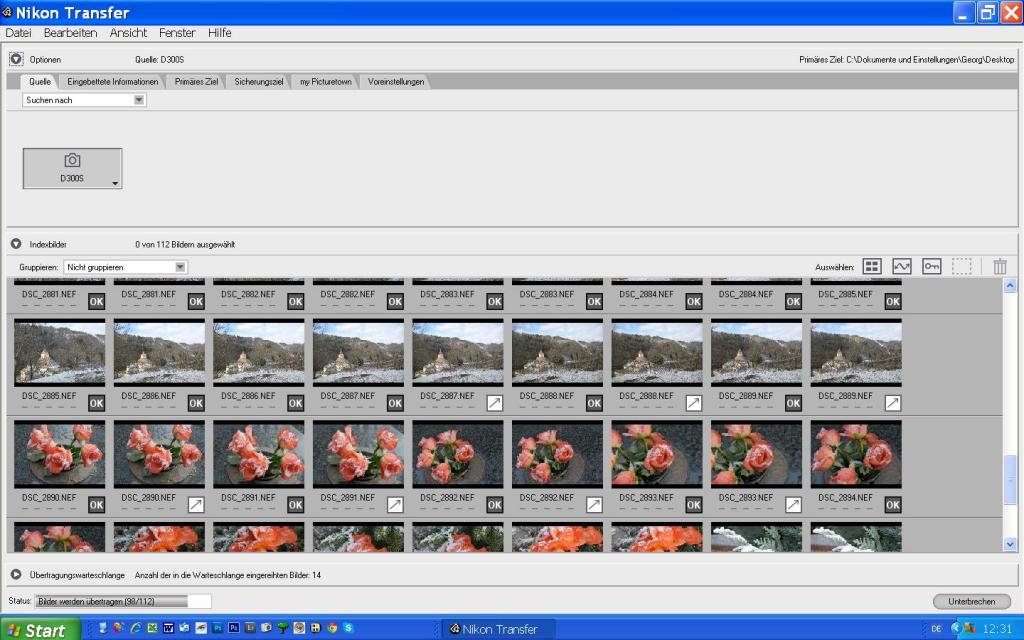This screenshot has height=640, width=1024.
Task: Click the small arrow on D300S button
Action: [115, 184]
